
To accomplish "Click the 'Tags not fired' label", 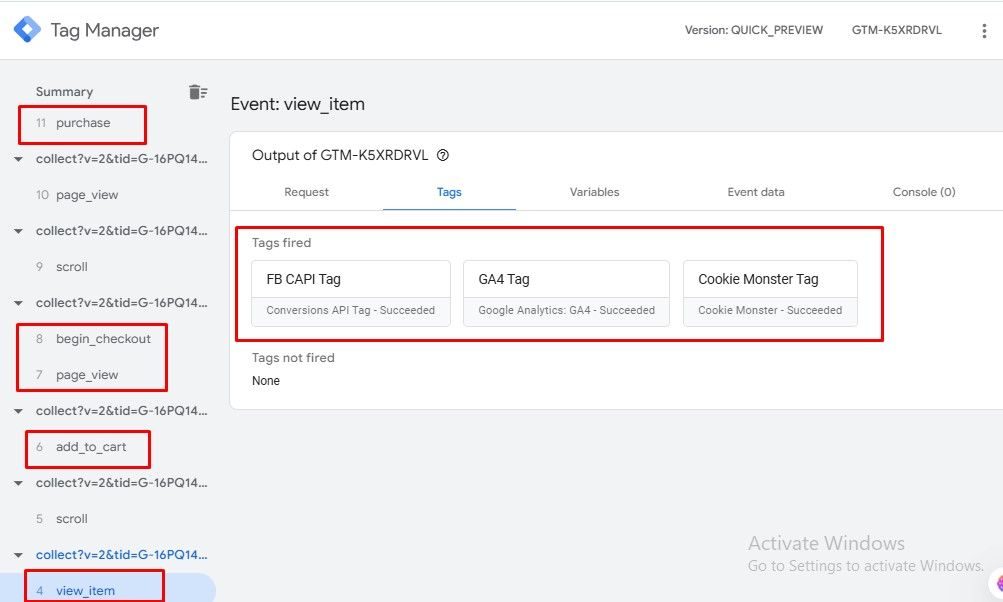I will [x=293, y=358].
